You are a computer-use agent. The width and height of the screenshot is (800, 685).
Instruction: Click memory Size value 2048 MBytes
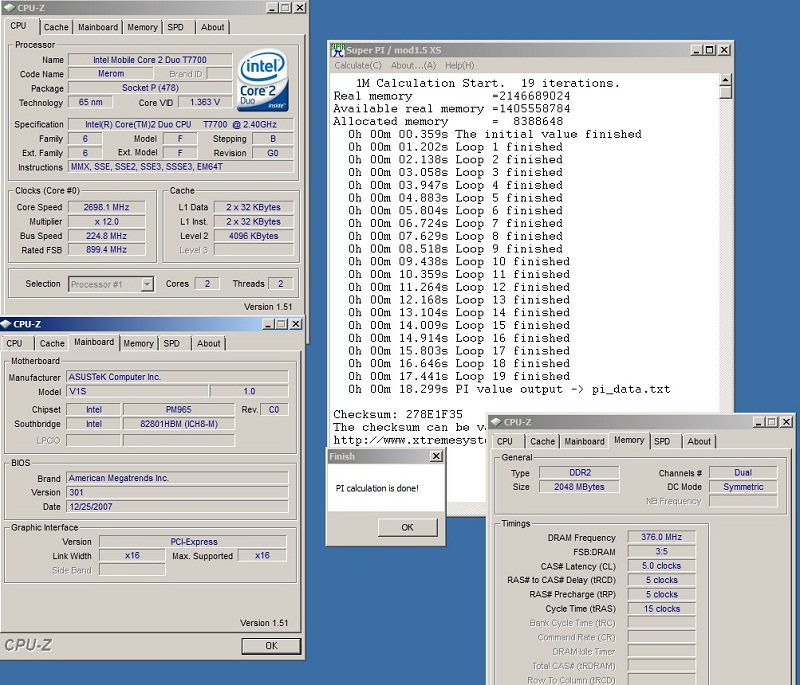point(580,487)
